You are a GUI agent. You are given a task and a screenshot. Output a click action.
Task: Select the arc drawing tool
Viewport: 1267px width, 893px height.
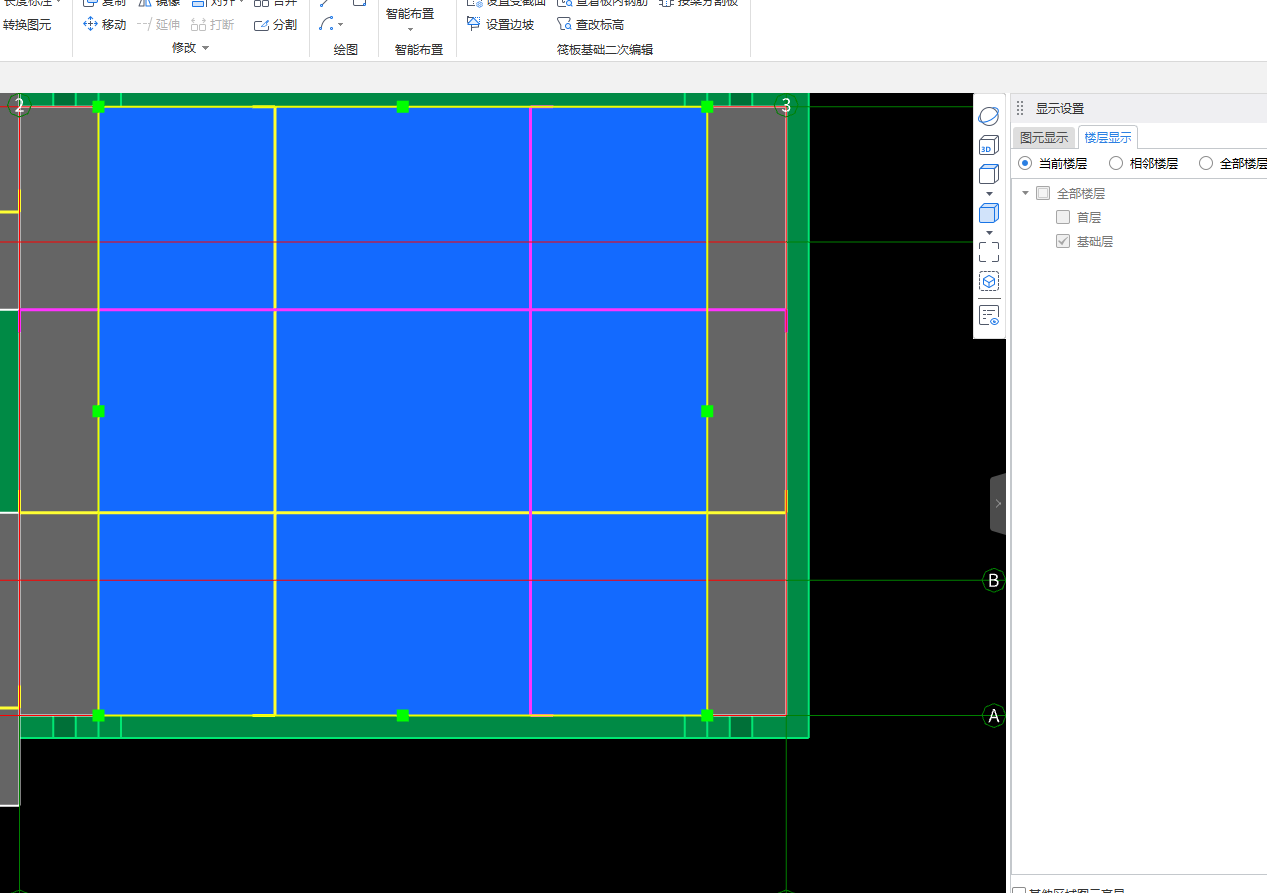tap(326, 24)
